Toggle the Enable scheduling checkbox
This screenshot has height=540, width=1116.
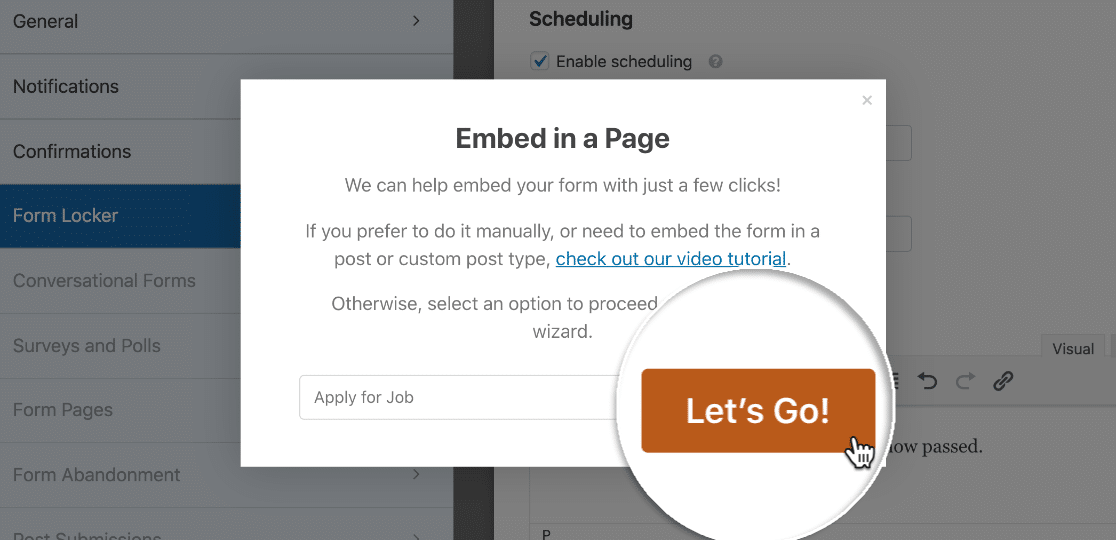[539, 61]
